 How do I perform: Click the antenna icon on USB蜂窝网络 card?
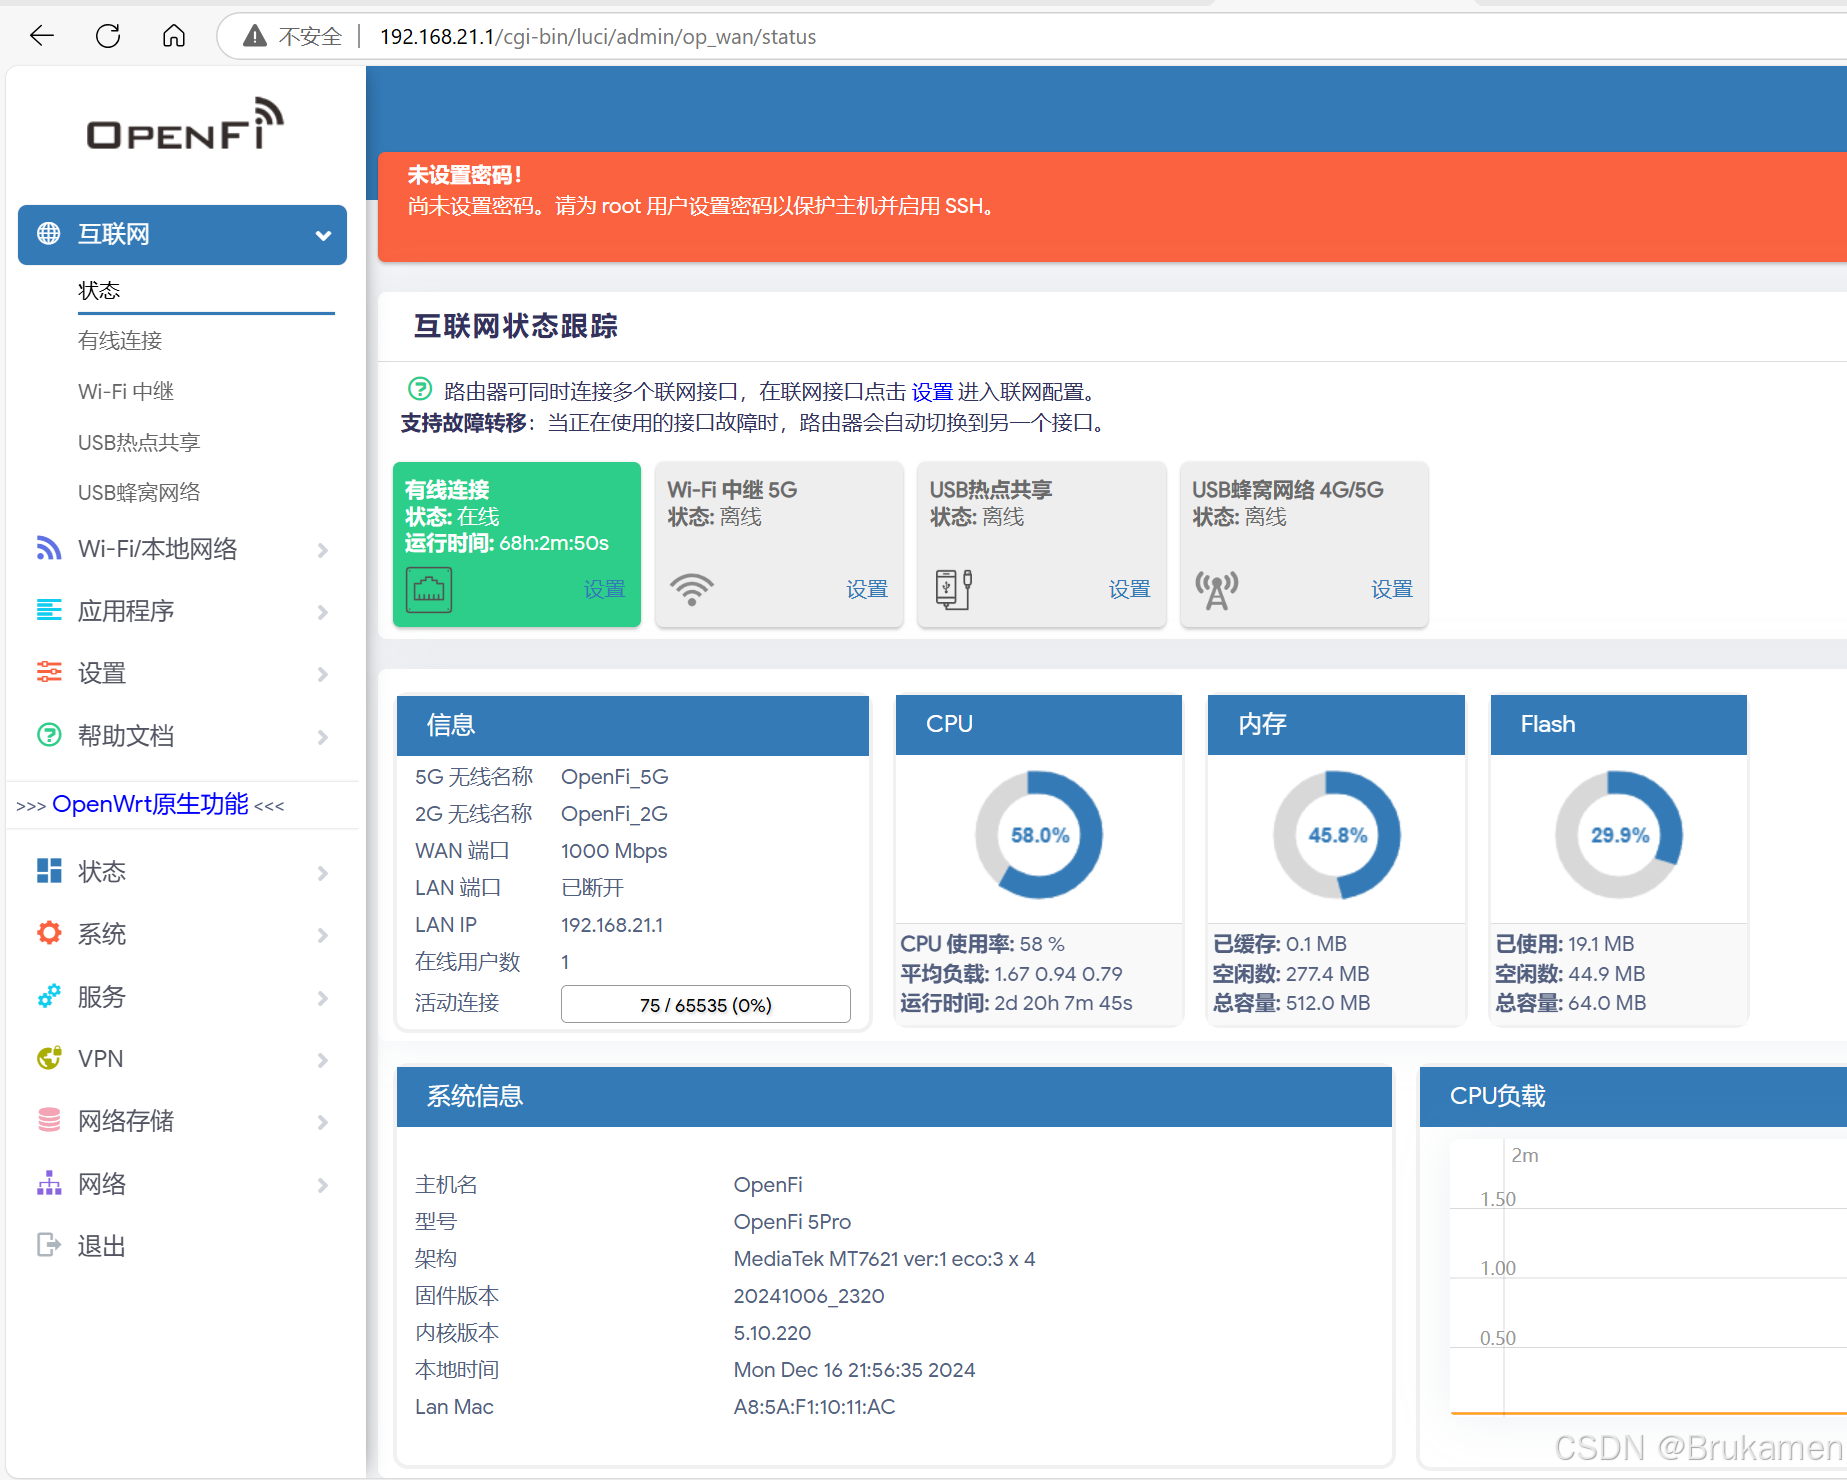[x=1217, y=589]
